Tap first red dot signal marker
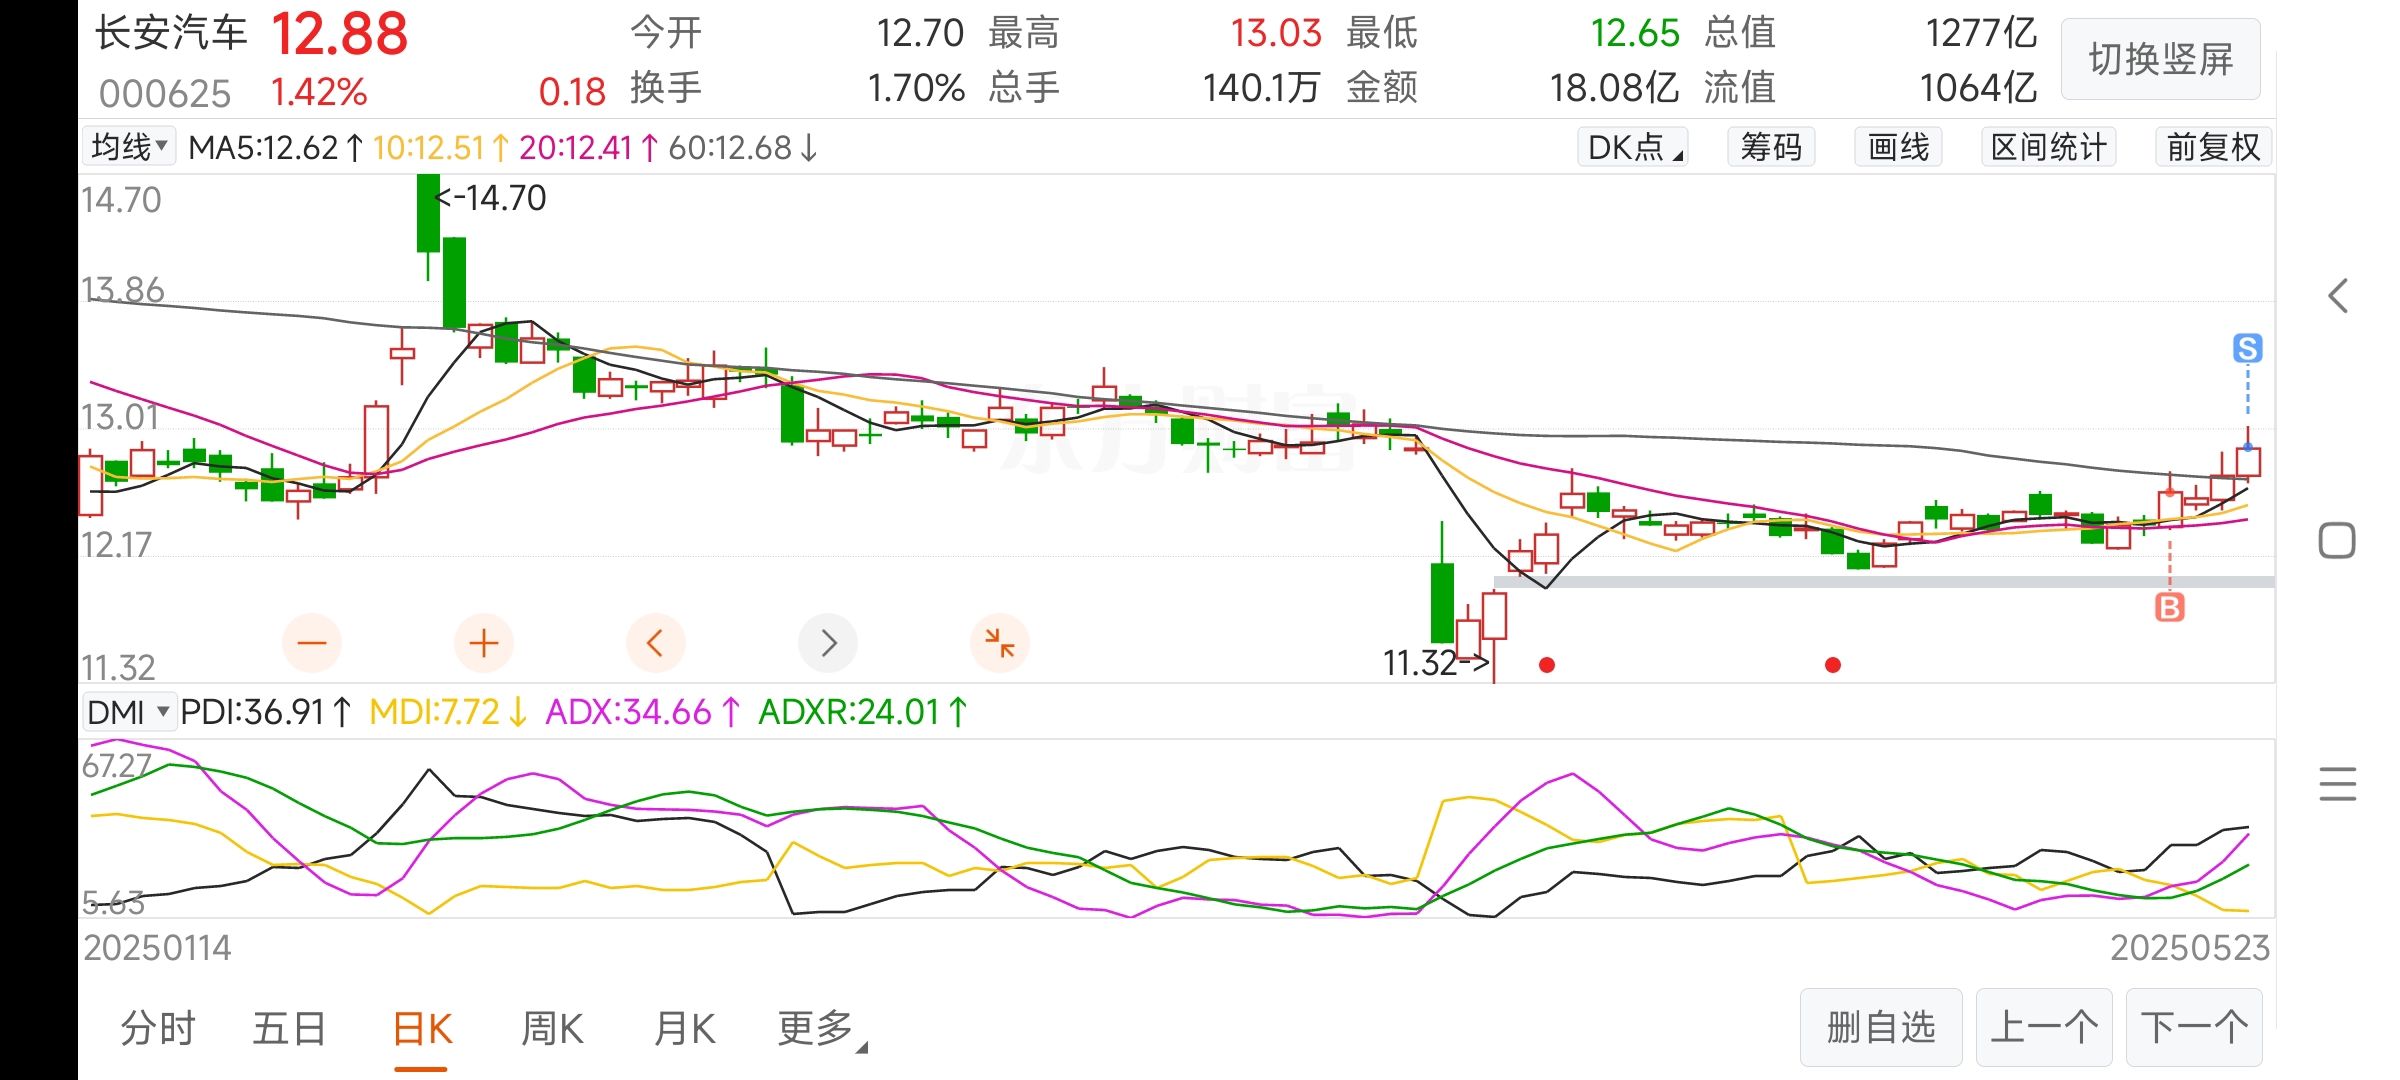The height and width of the screenshot is (1080, 2400). click(x=1547, y=665)
